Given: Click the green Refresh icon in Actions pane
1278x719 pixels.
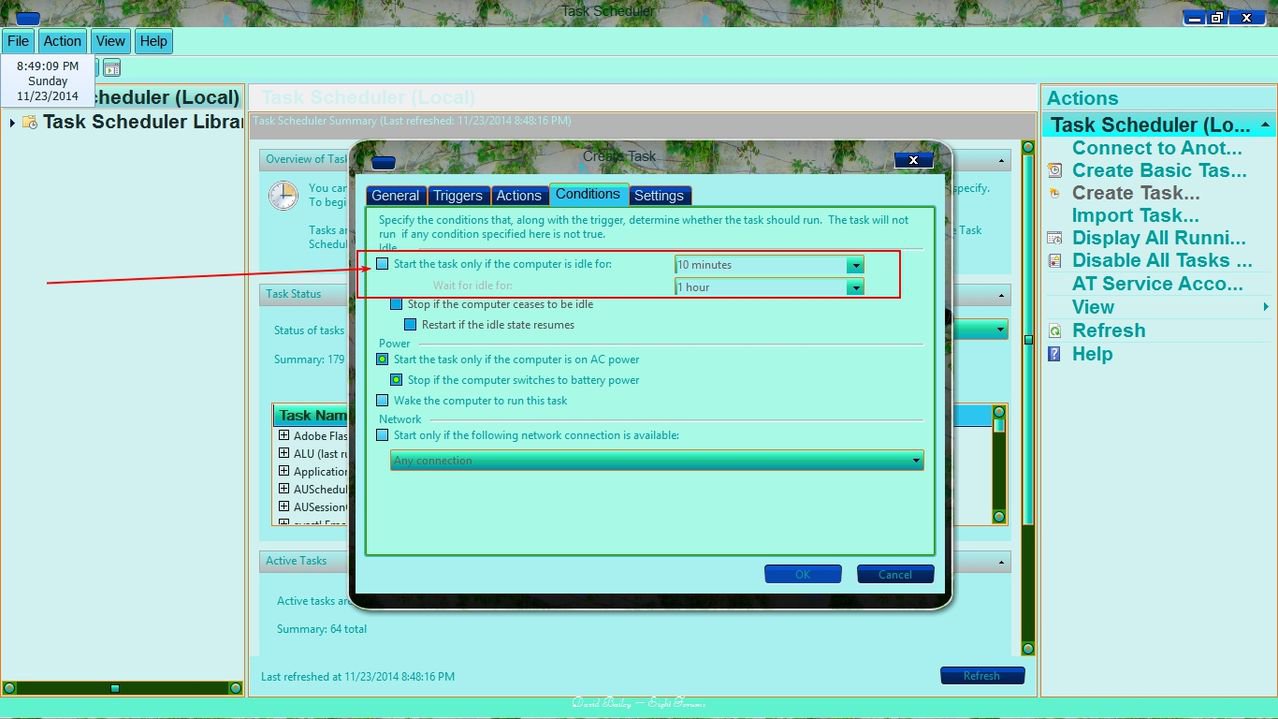Looking at the screenshot, I should click(x=1054, y=331).
